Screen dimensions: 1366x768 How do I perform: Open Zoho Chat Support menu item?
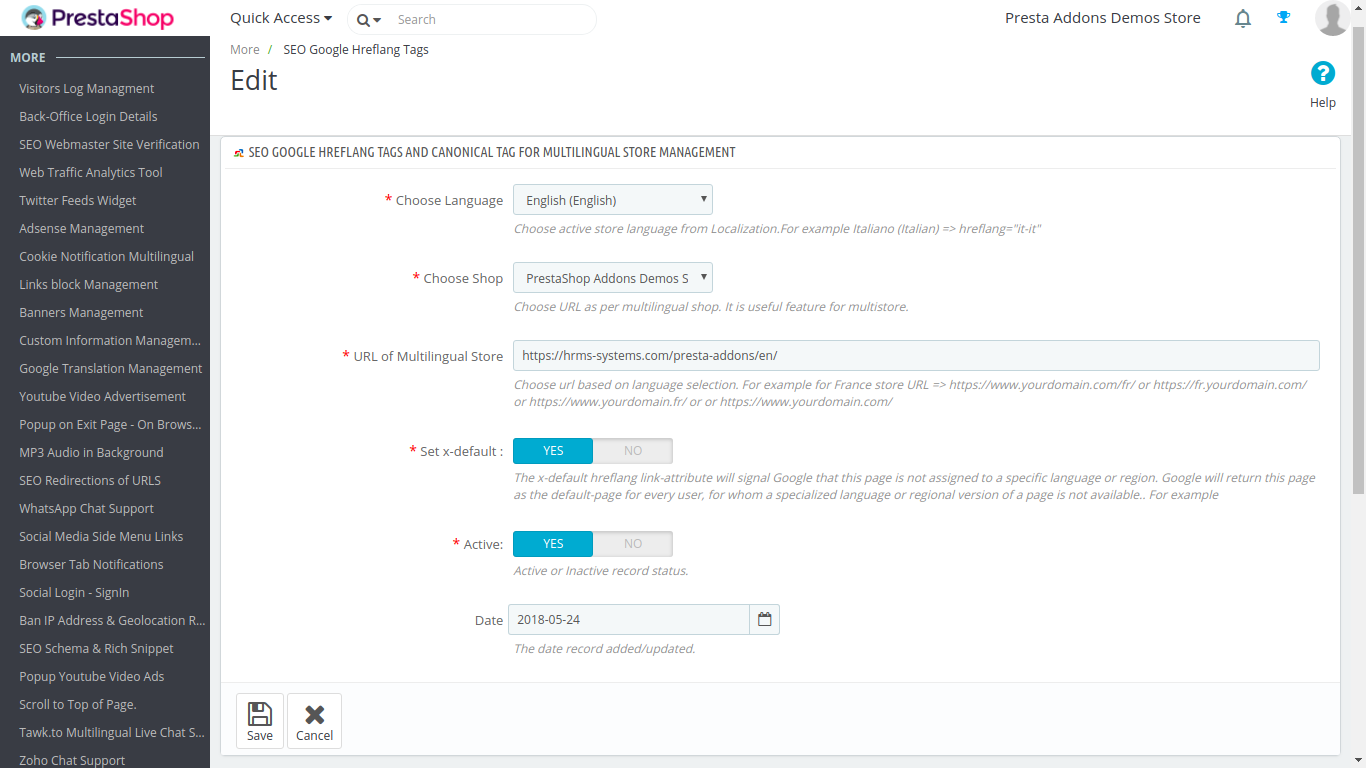(72, 760)
